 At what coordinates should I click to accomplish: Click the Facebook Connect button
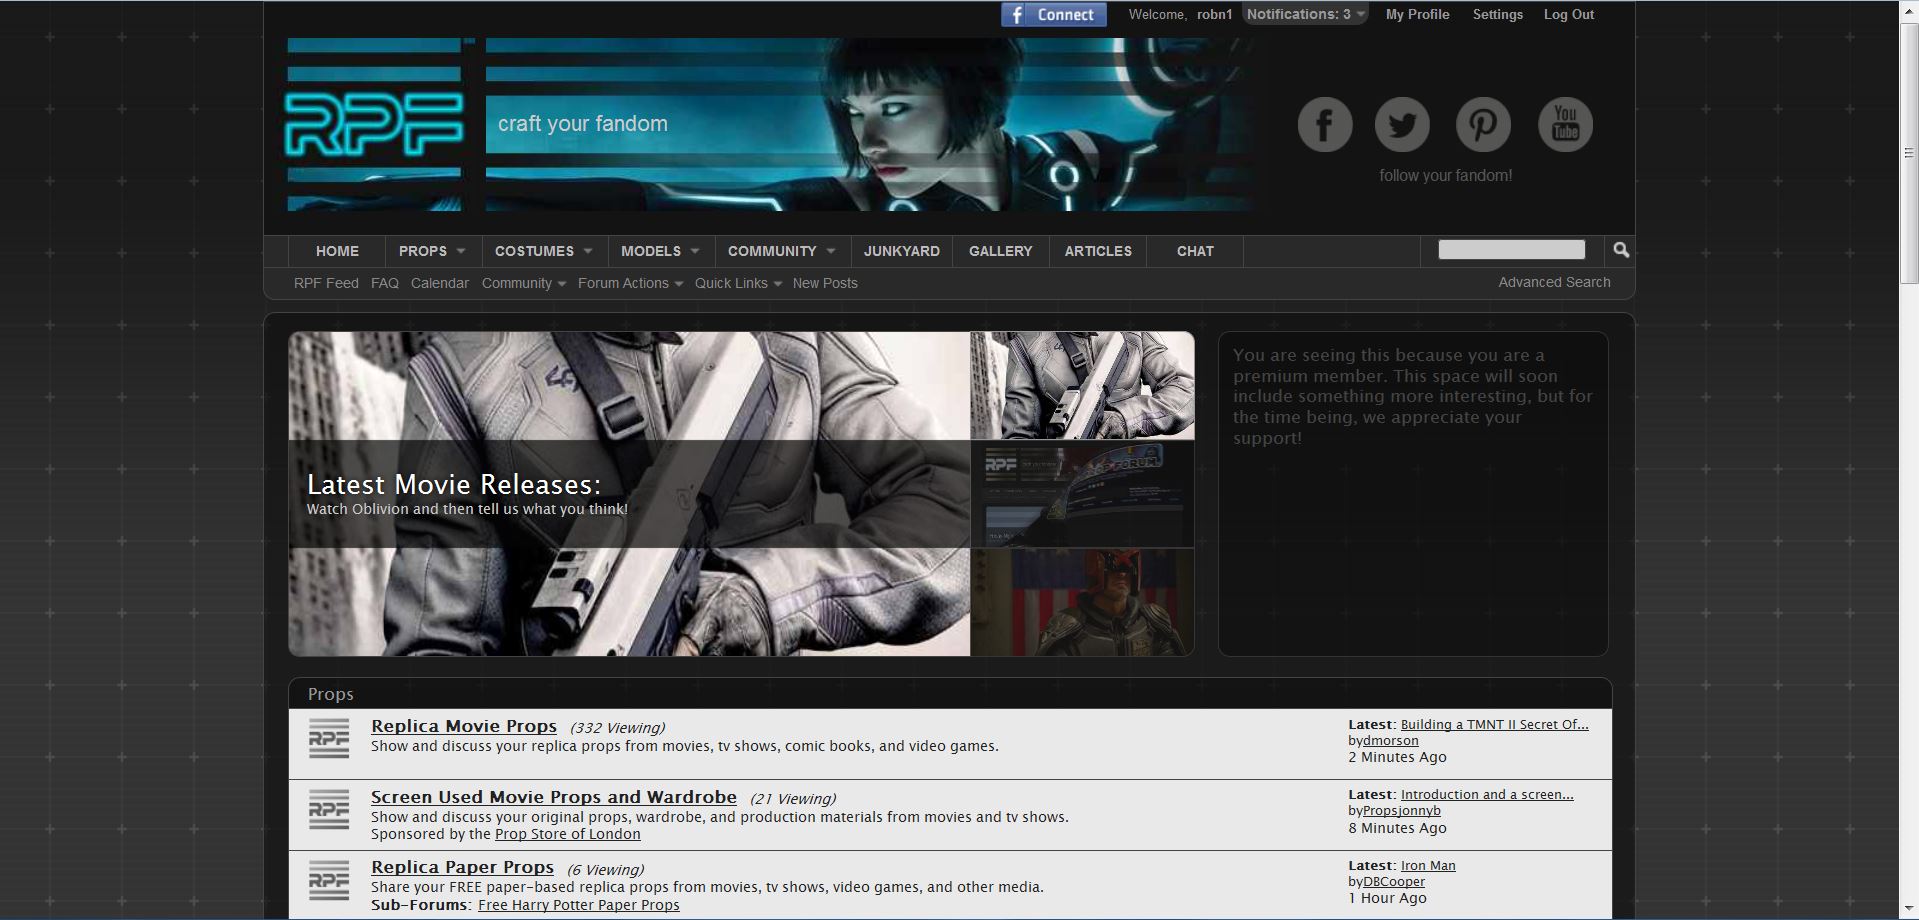click(x=1053, y=14)
